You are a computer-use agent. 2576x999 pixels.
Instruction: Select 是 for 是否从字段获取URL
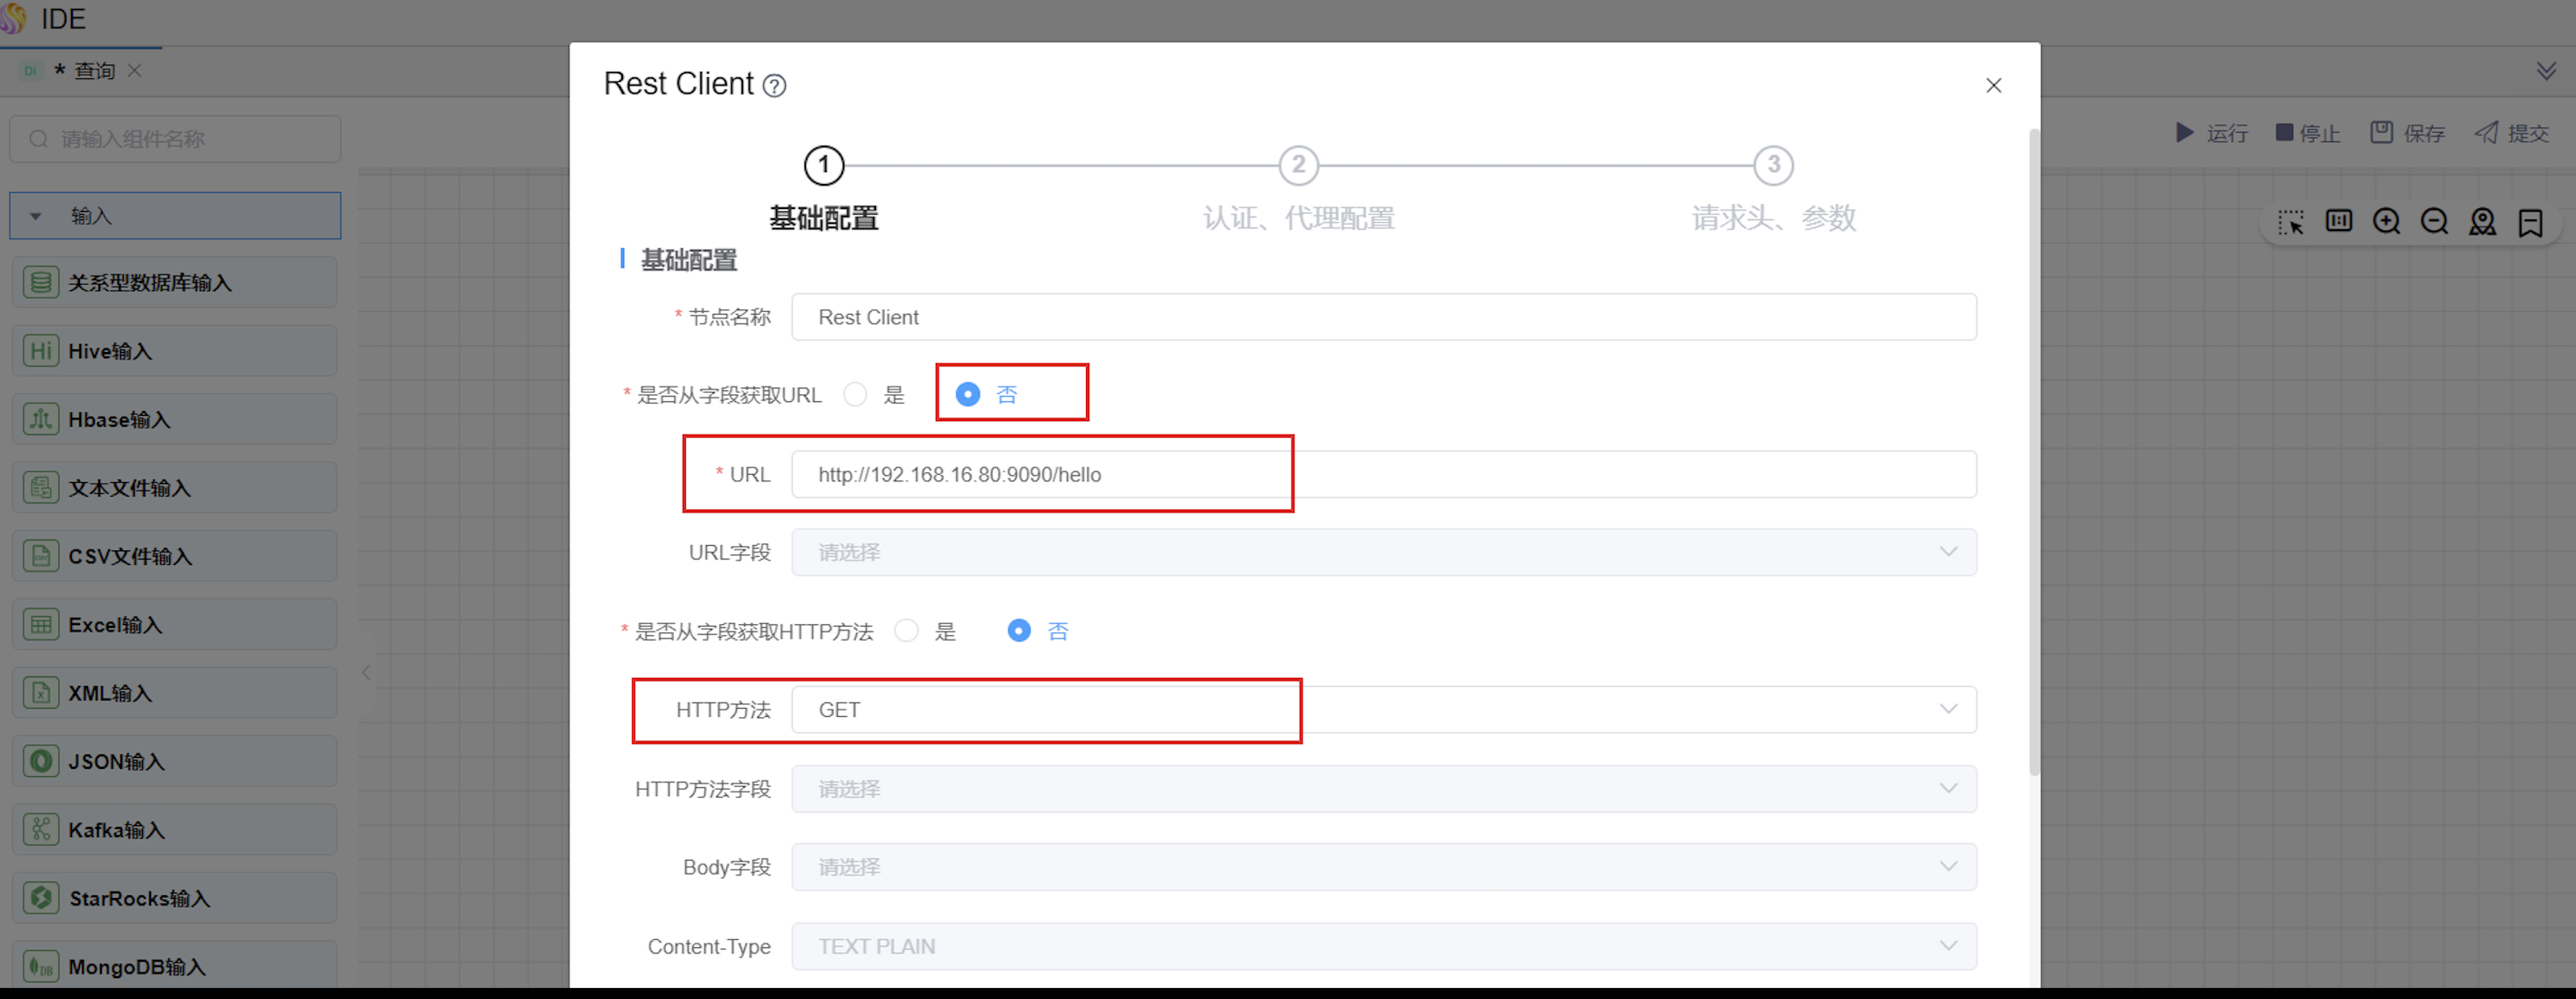(x=855, y=395)
